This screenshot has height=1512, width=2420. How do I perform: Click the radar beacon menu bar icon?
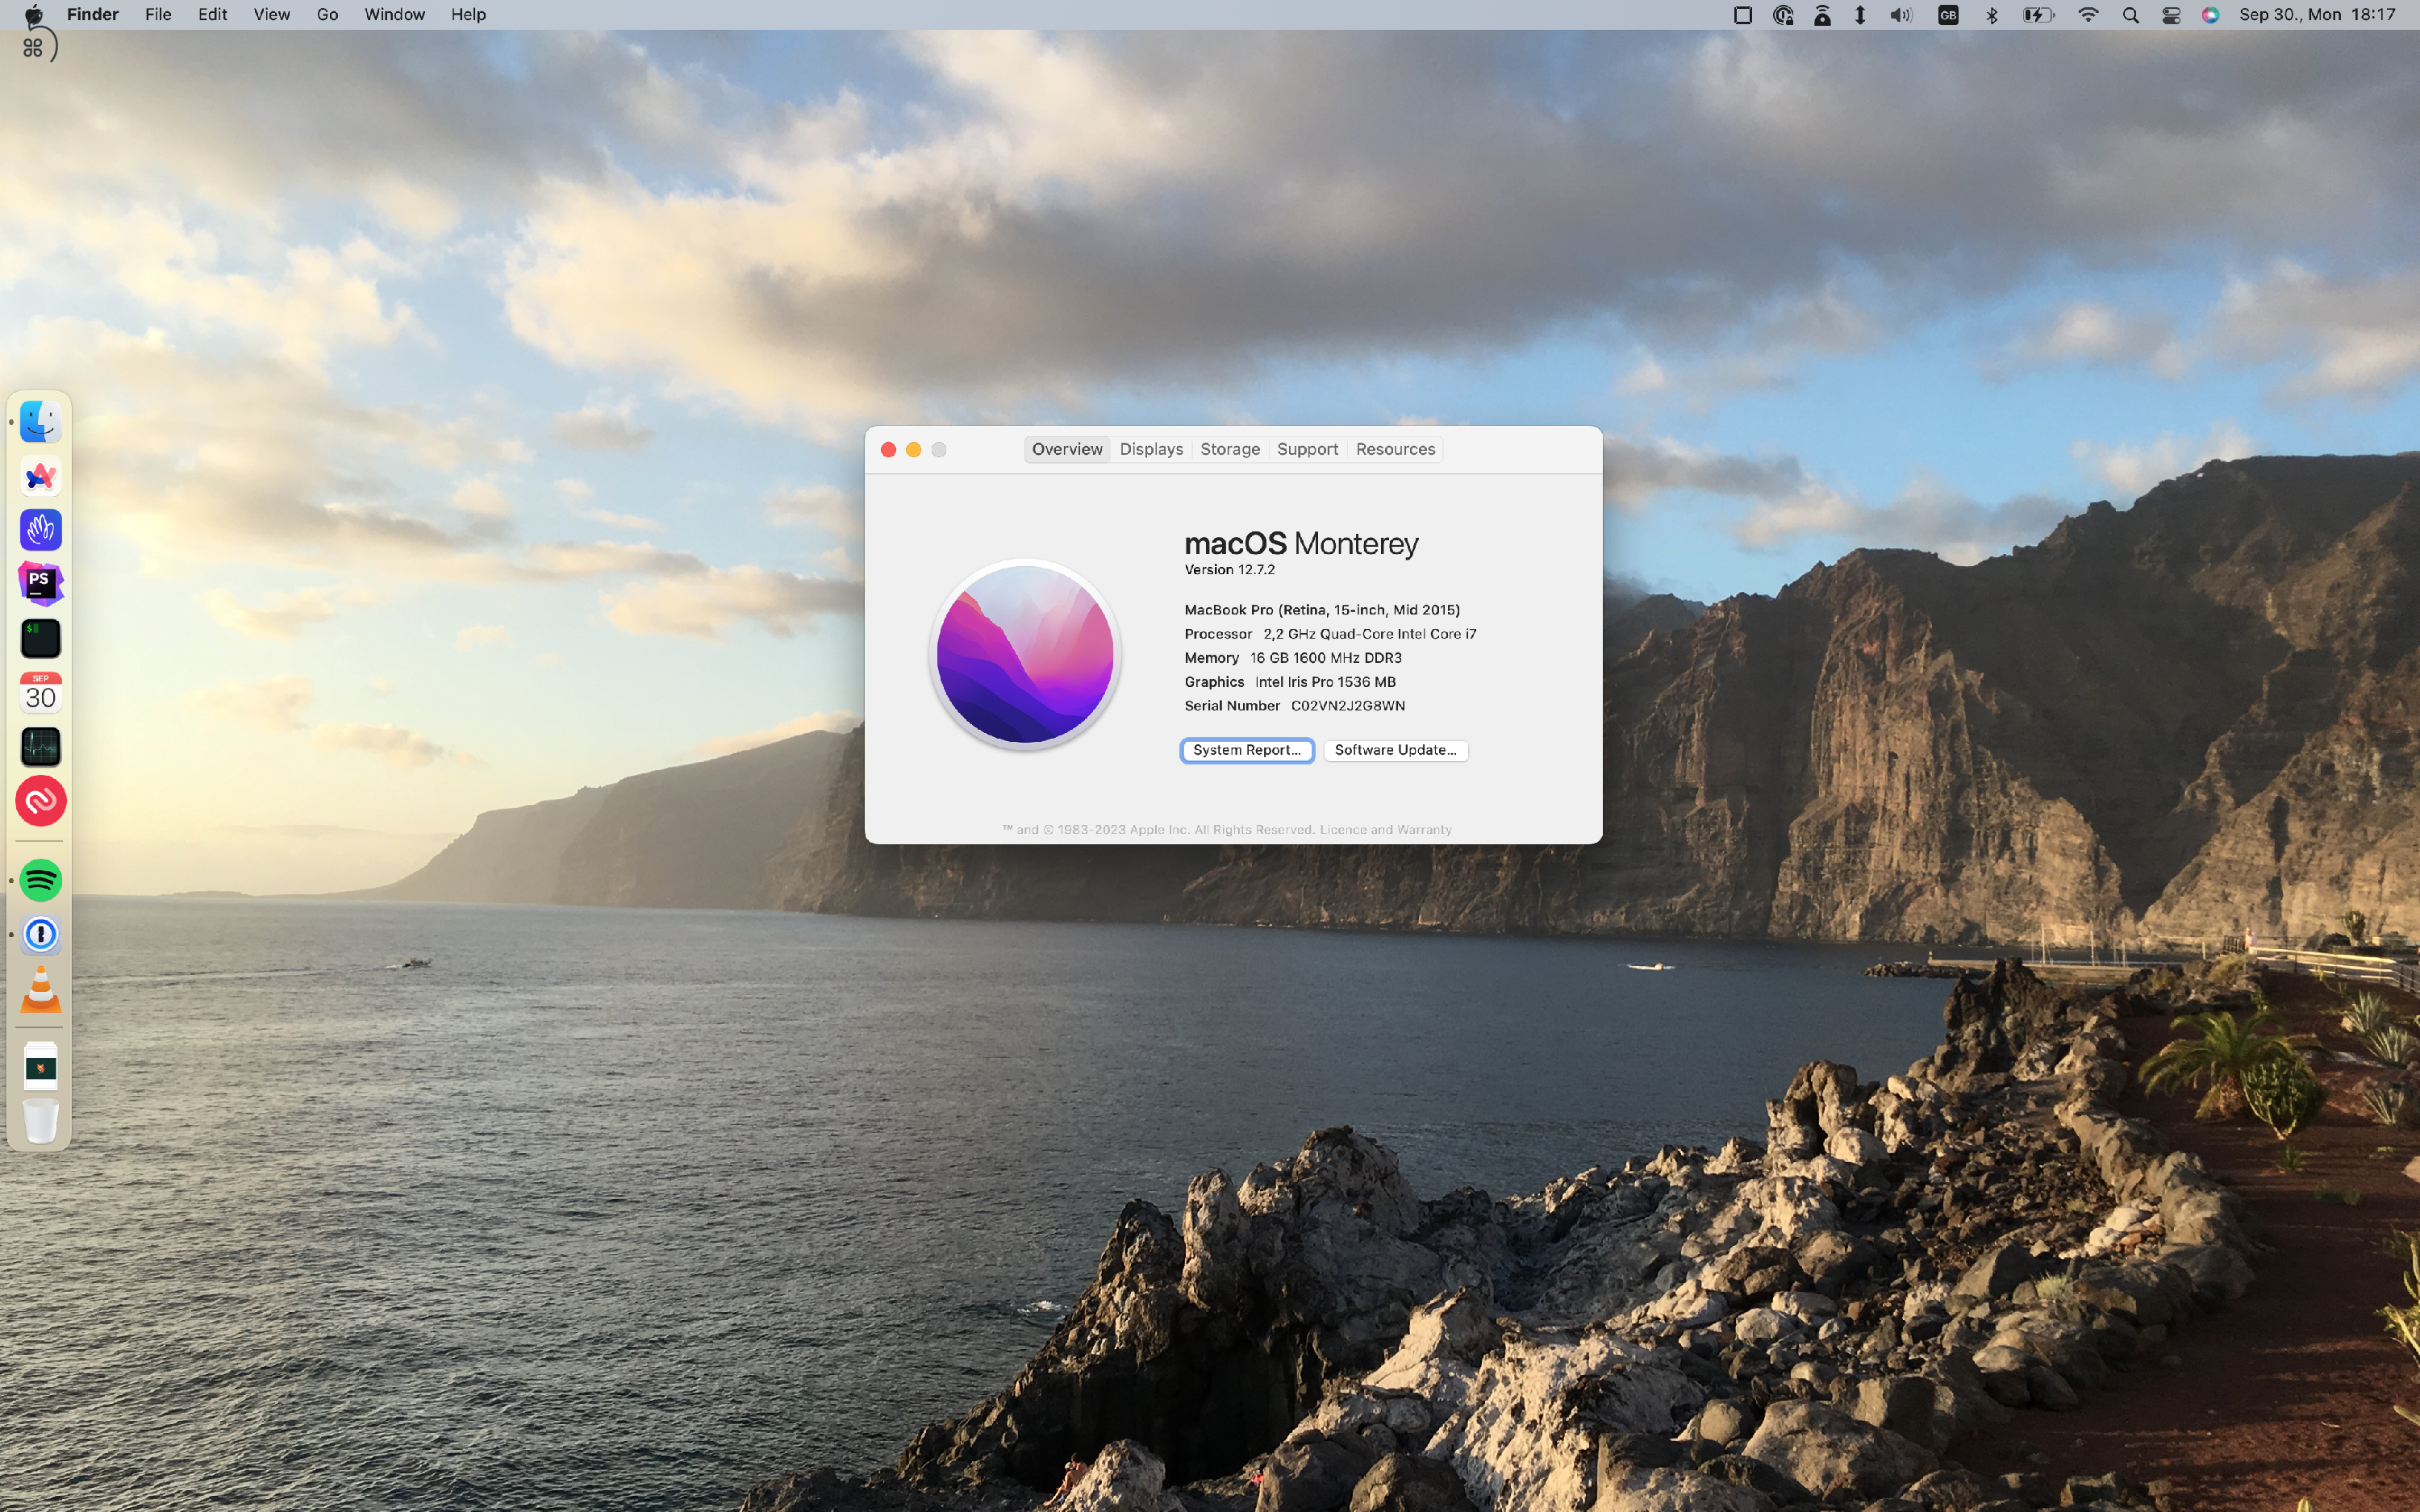(x=1822, y=15)
